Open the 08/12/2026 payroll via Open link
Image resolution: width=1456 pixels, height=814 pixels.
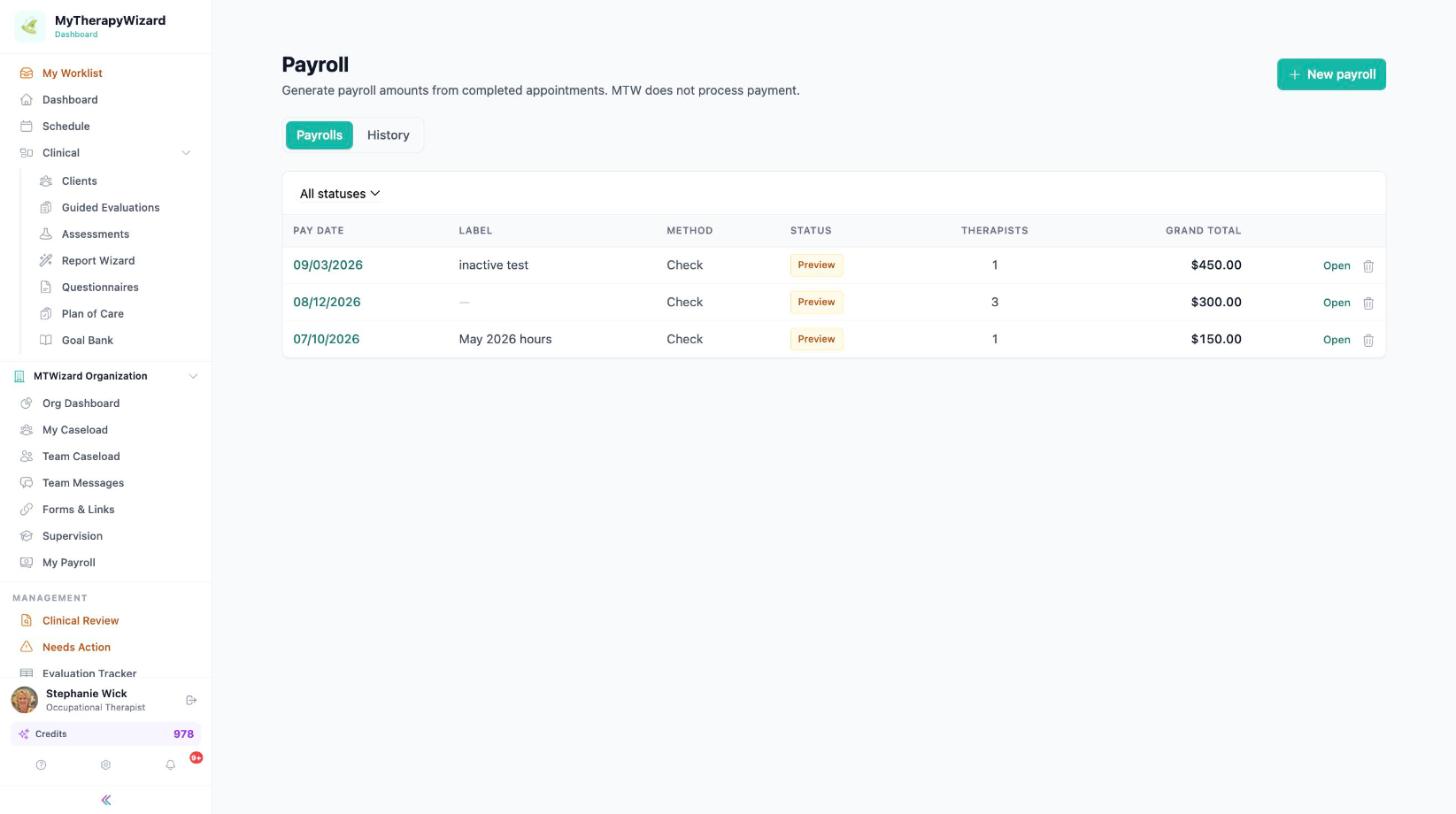tap(1336, 303)
